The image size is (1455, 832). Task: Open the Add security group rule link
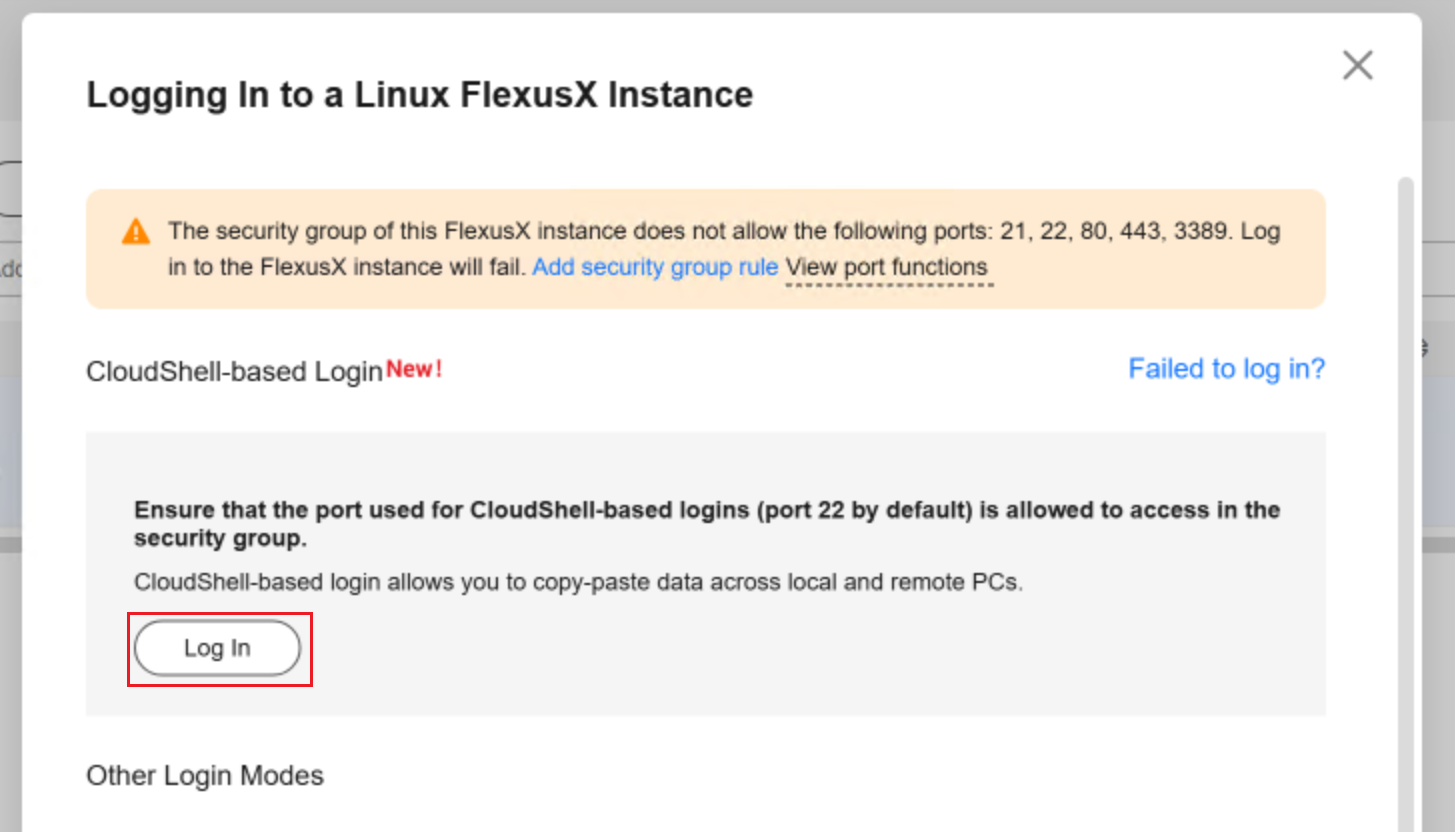(x=655, y=267)
